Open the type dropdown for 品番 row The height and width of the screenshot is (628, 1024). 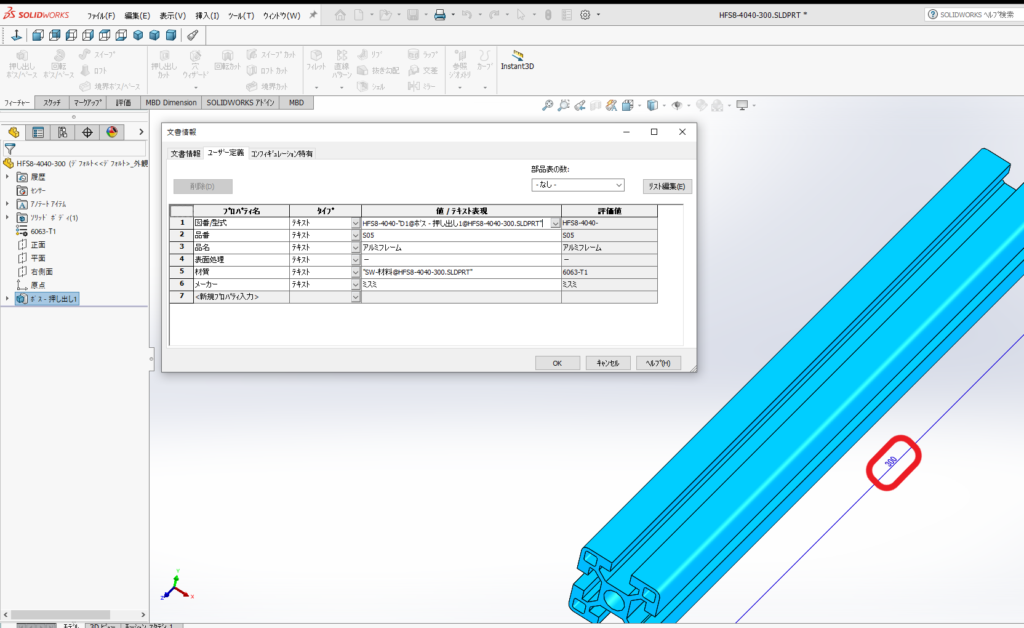[355, 235]
